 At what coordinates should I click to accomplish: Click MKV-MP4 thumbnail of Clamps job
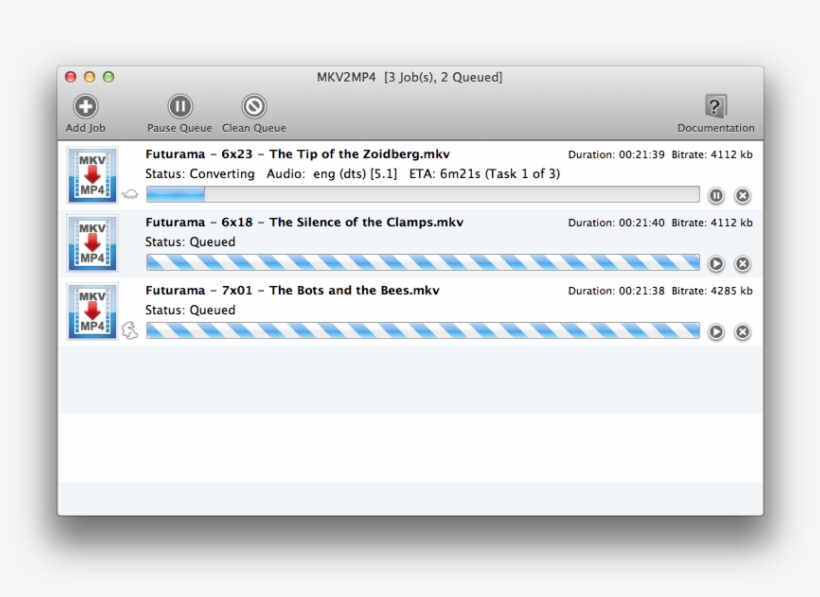pyautogui.click(x=92, y=243)
